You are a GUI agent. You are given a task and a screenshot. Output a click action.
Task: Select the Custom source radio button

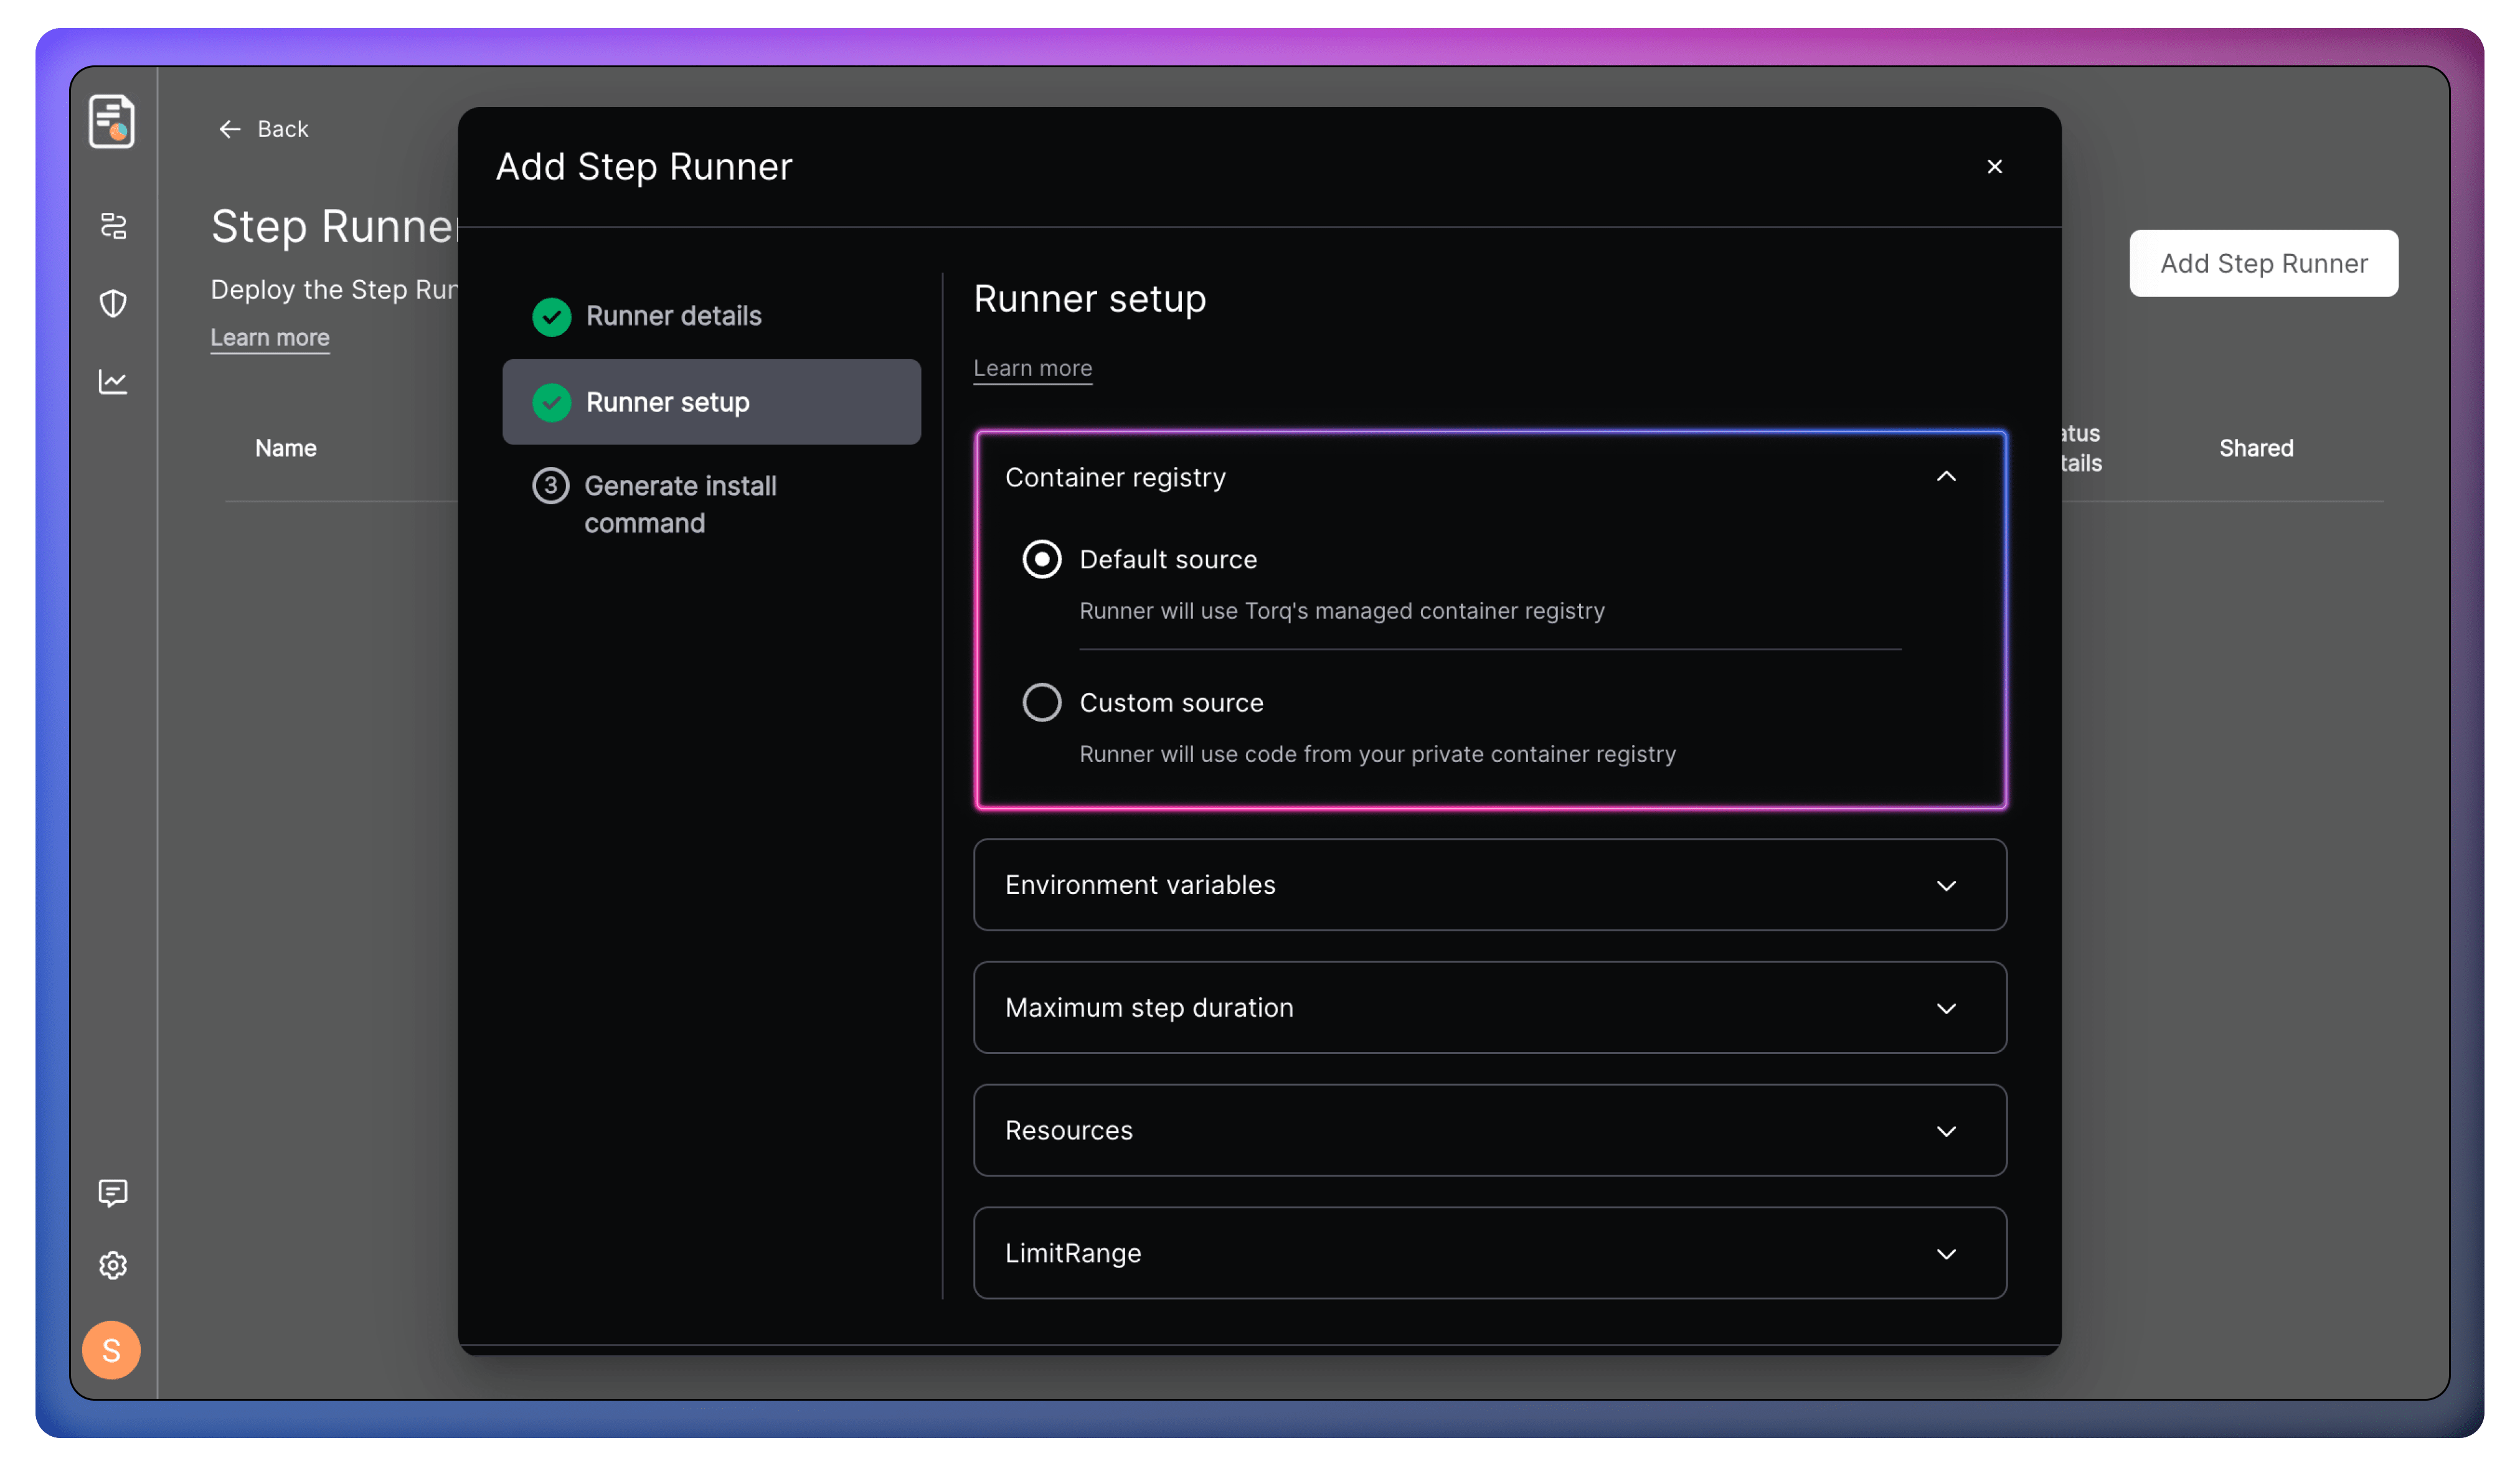tap(1042, 702)
